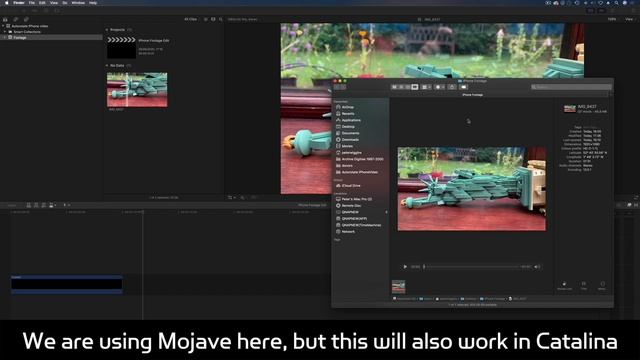Mute audio in Finder preview

coord(537,267)
